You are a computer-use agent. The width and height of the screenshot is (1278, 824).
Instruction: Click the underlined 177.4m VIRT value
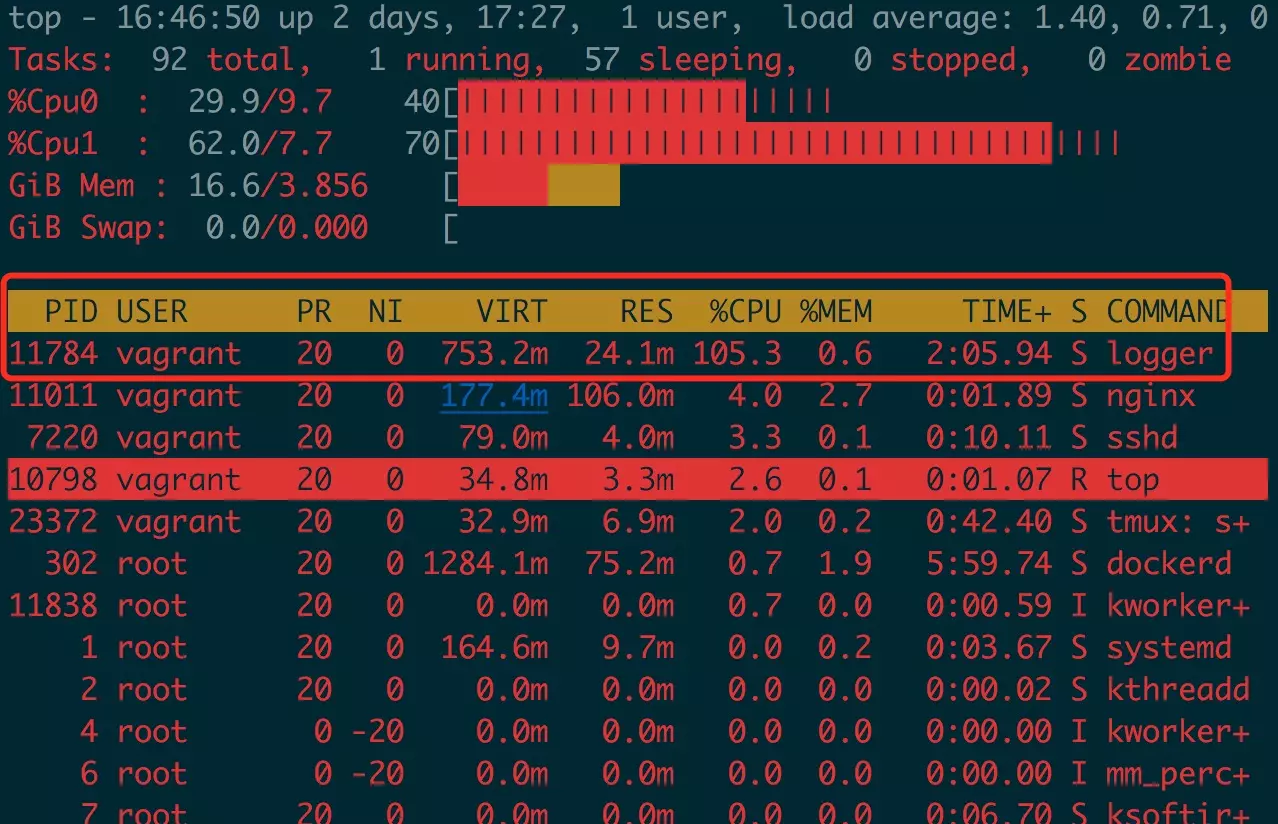pos(495,396)
